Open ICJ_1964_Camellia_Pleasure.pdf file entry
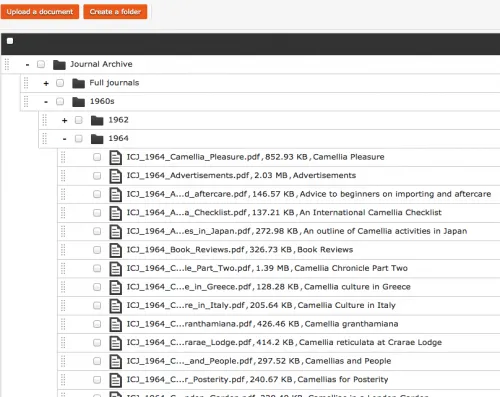Screen dimensions: 500x397 point(255,157)
